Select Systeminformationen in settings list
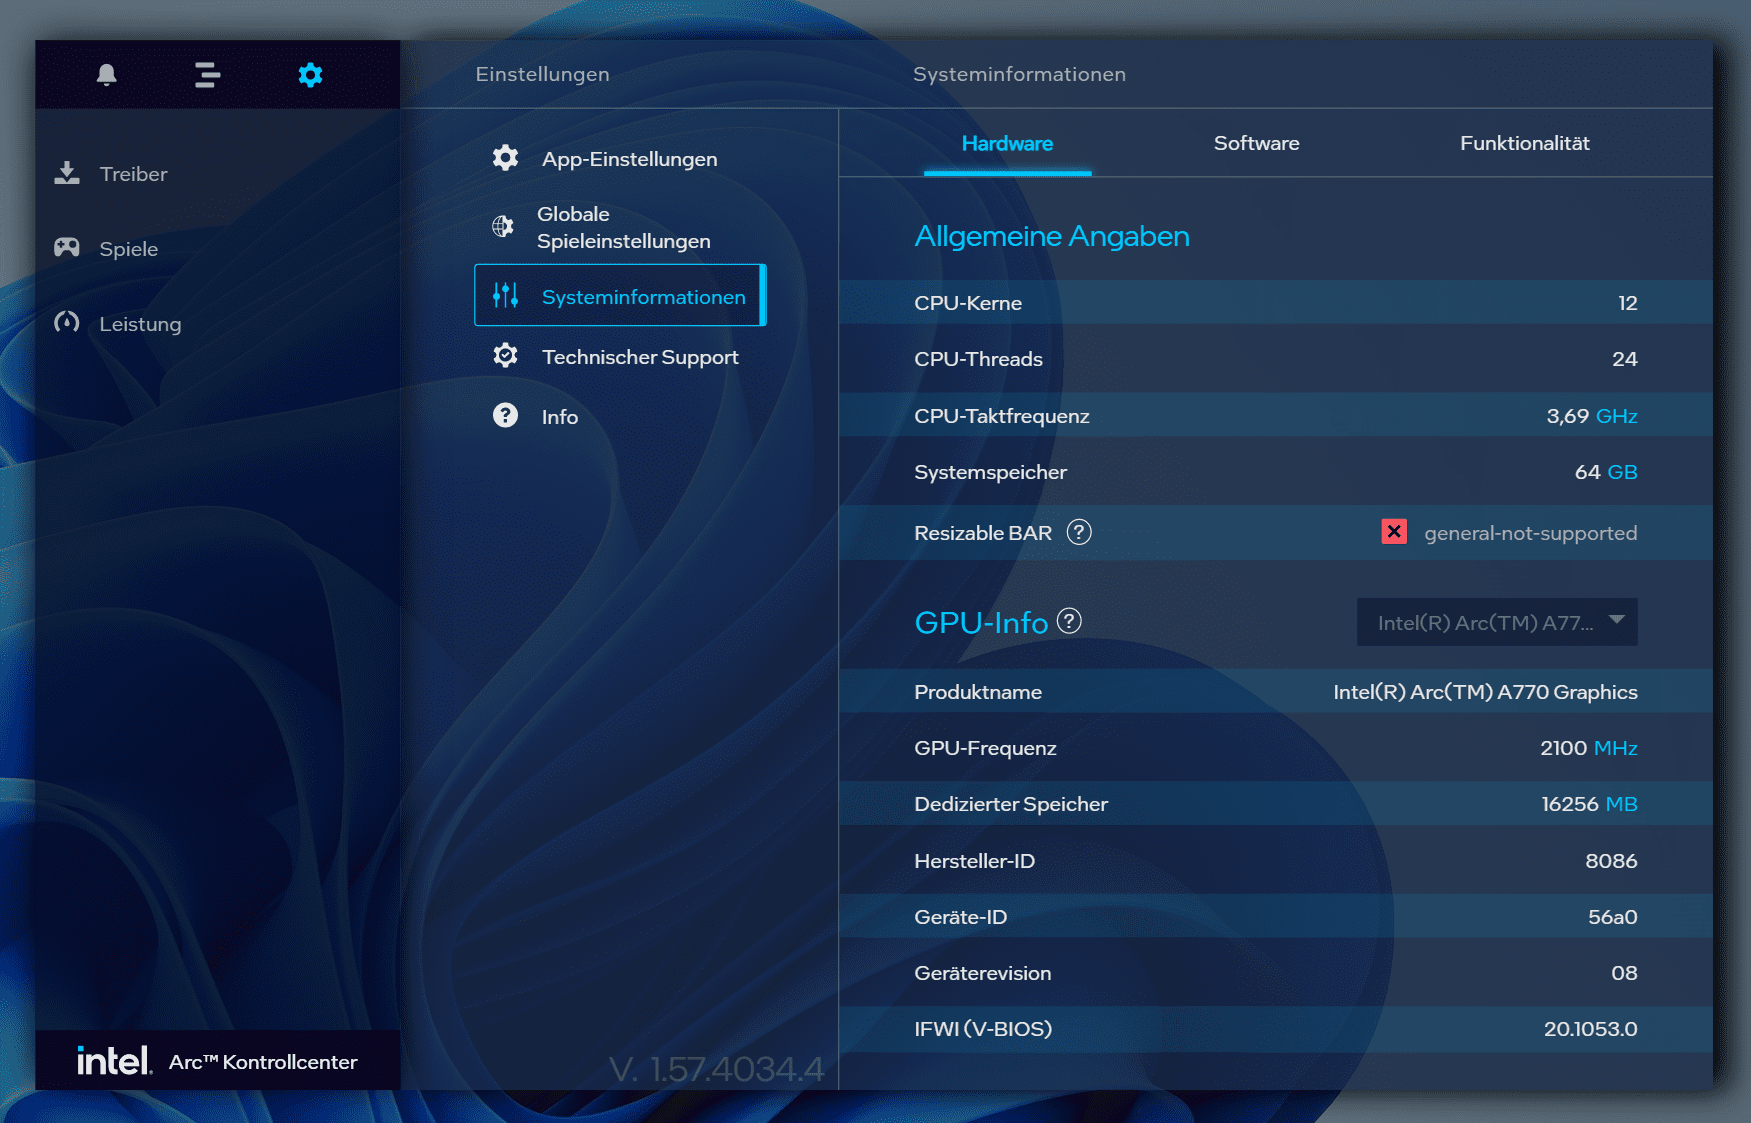The height and width of the screenshot is (1123, 1751). [x=620, y=295]
